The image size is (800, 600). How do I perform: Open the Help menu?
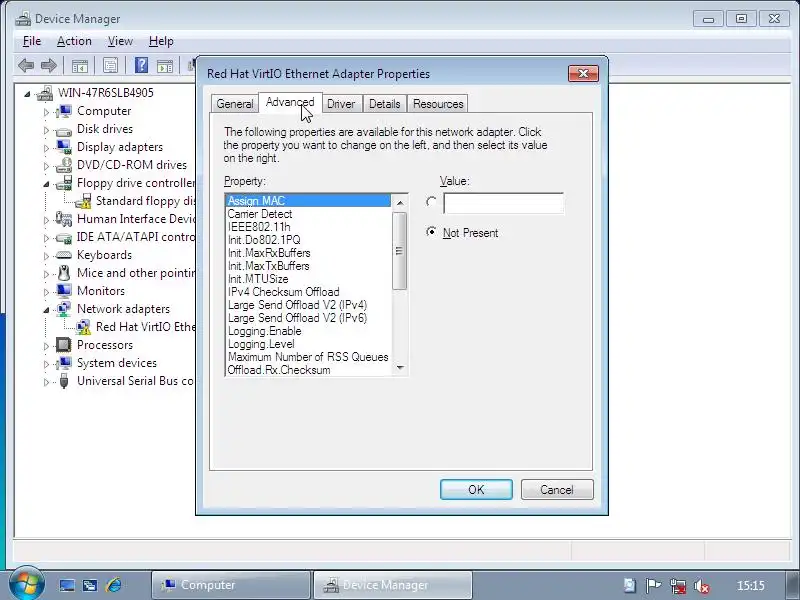(161, 41)
